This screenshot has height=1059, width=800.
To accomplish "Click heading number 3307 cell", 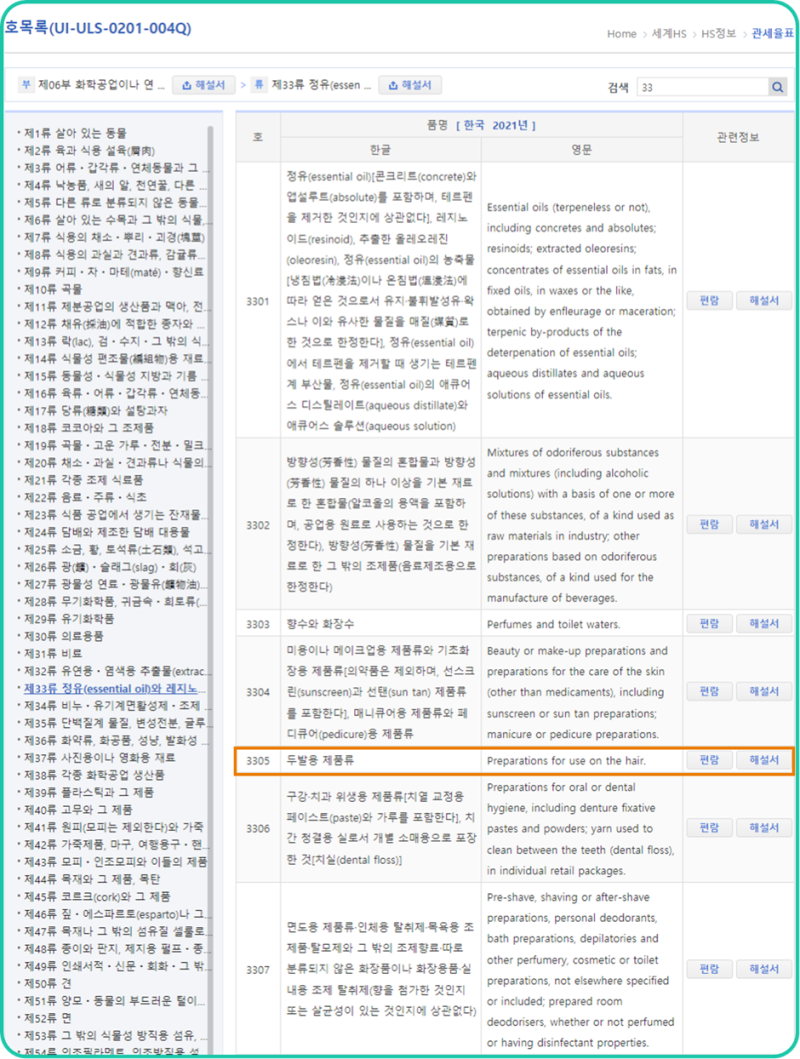I will coord(258,970).
